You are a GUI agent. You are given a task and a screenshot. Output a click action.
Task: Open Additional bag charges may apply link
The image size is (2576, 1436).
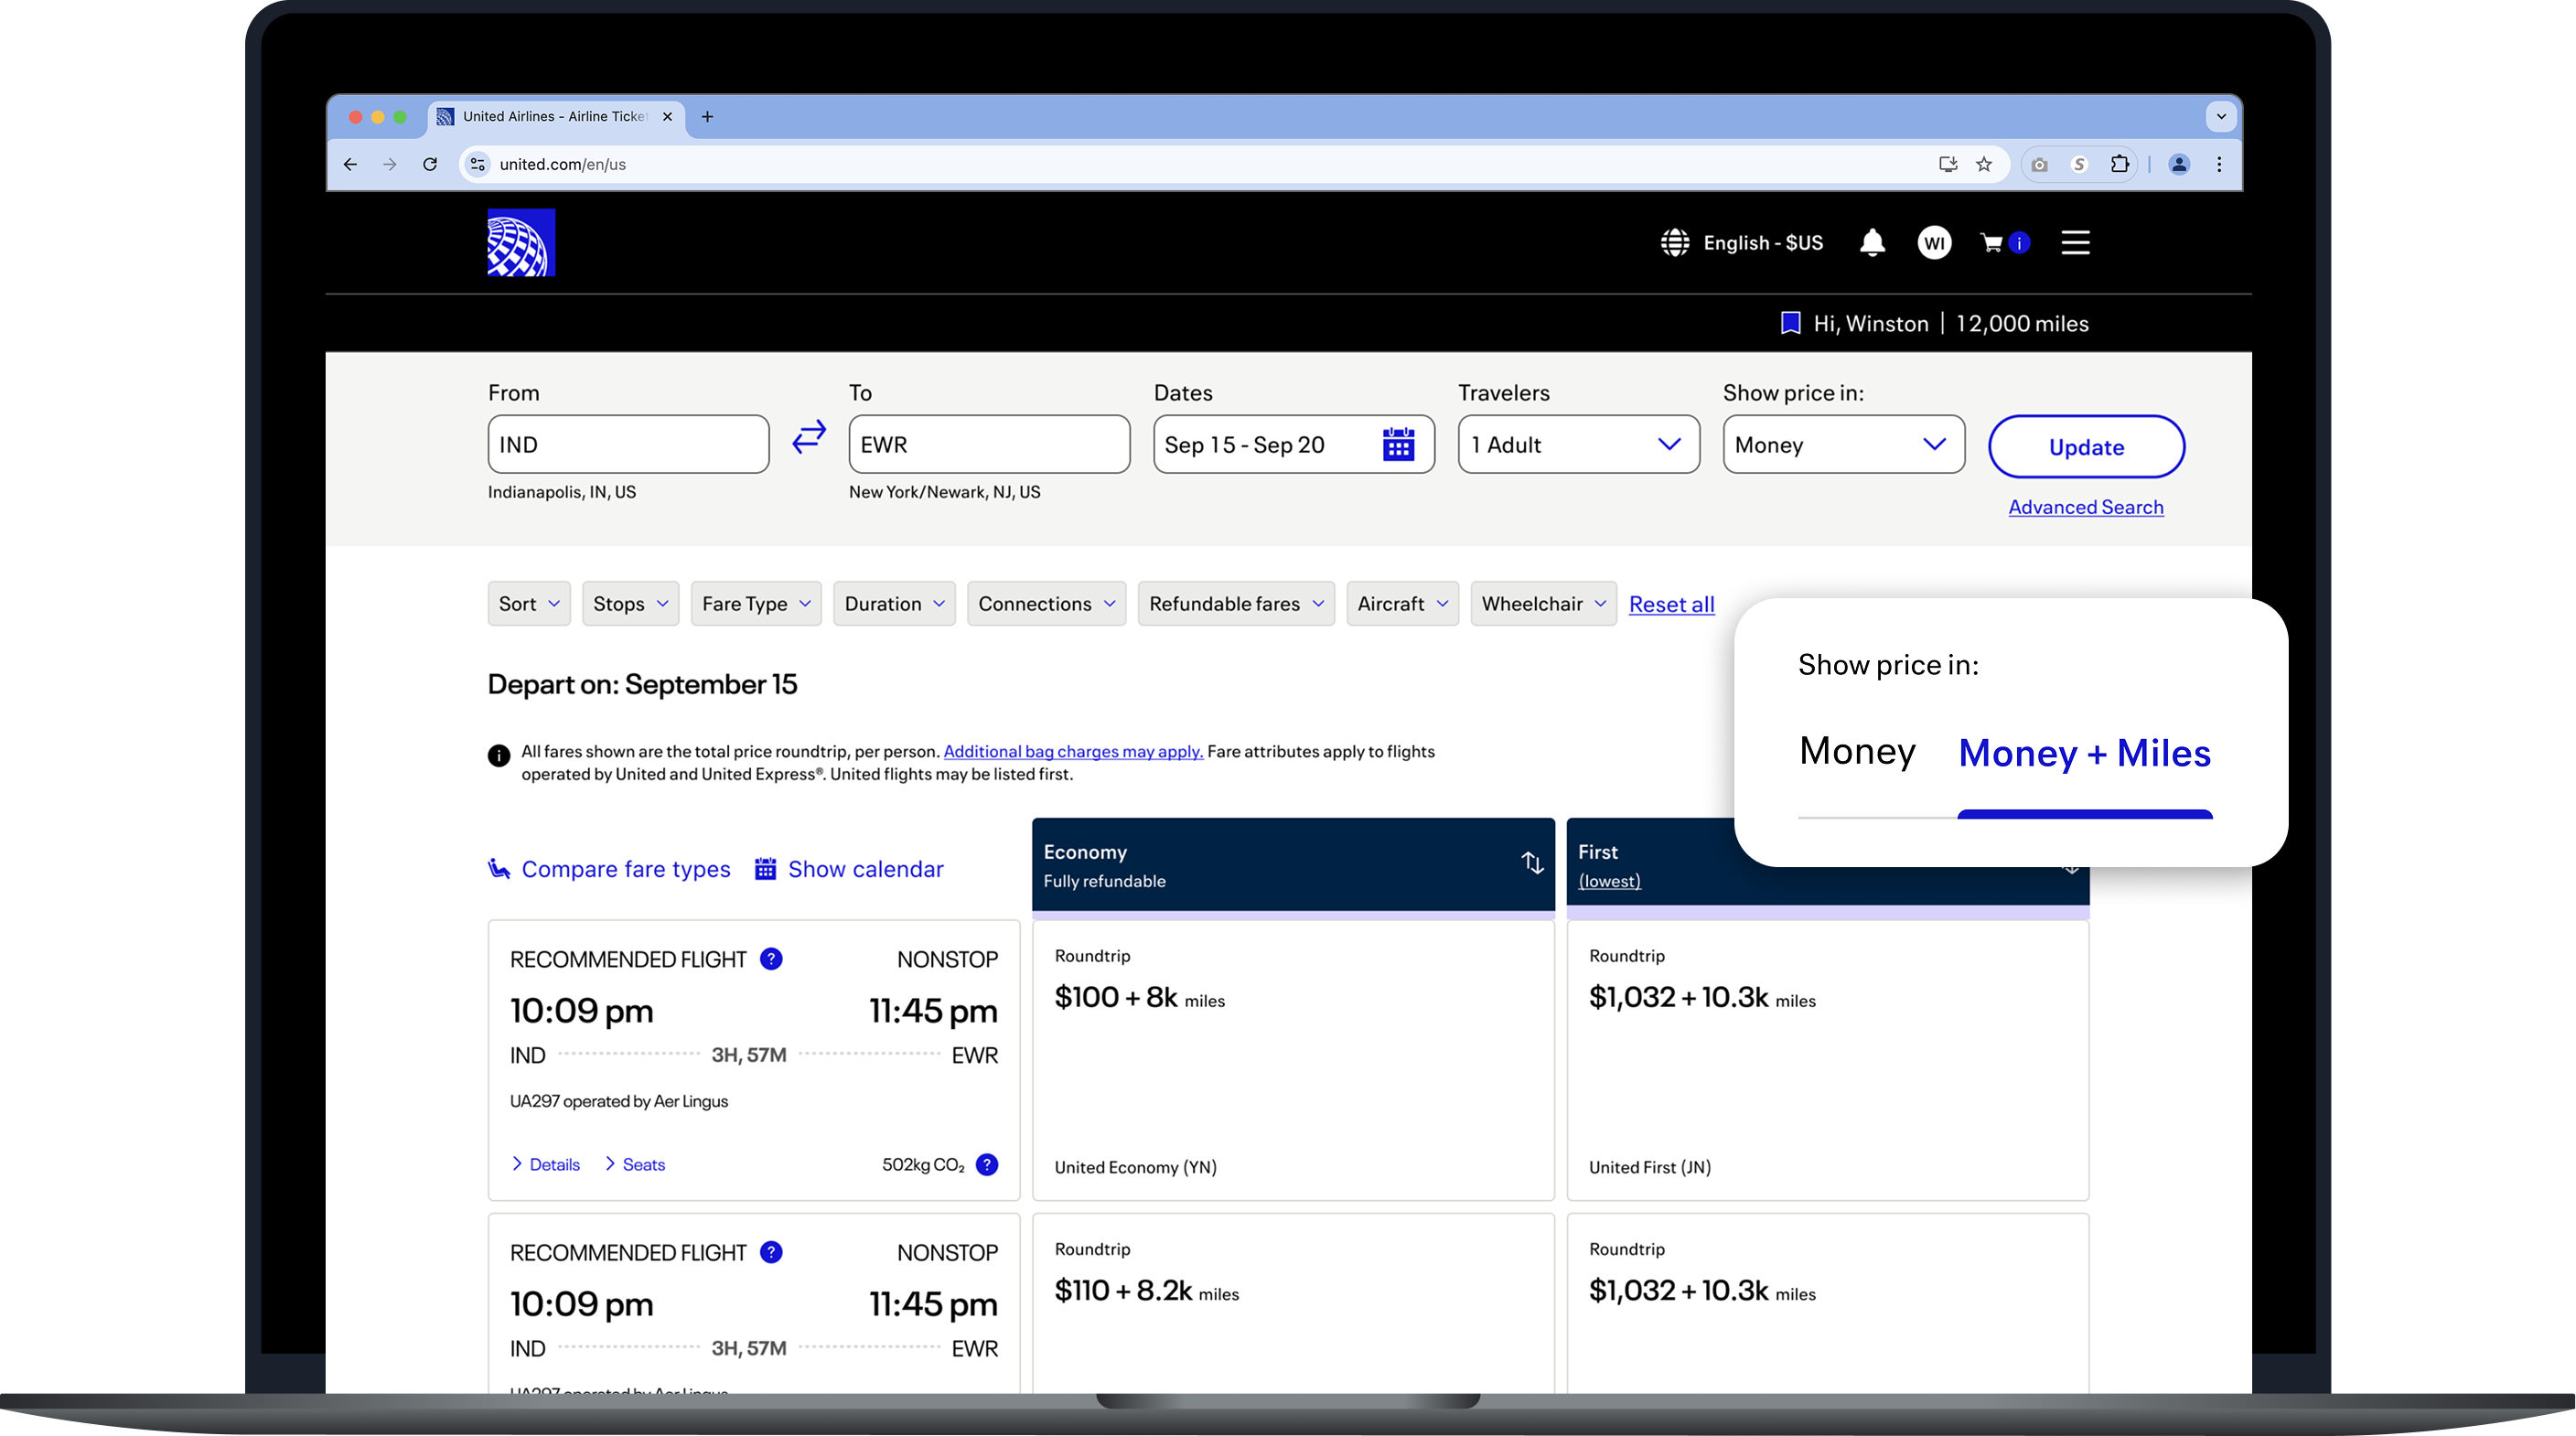click(x=1073, y=751)
